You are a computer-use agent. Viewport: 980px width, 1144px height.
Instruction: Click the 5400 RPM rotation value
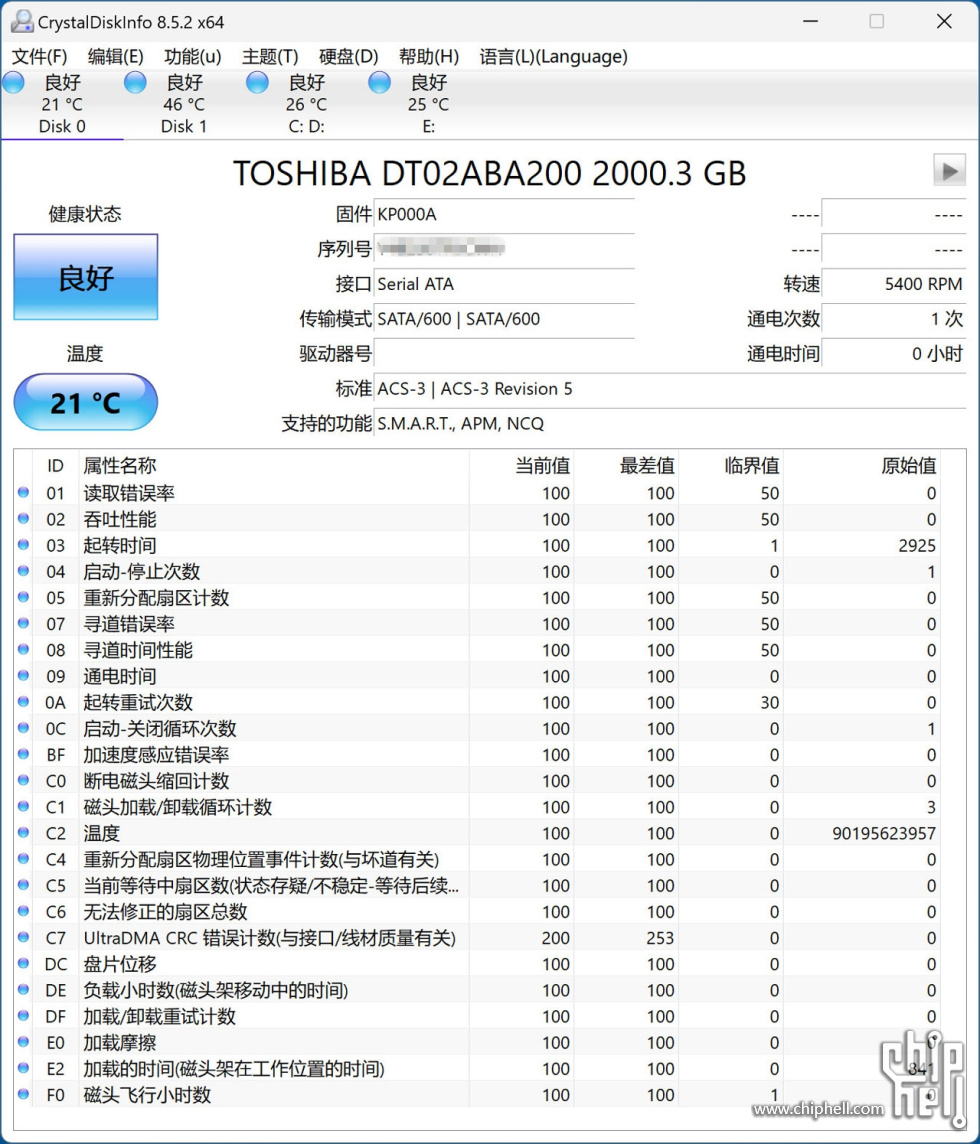pyautogui.click(x=894, y=284)
